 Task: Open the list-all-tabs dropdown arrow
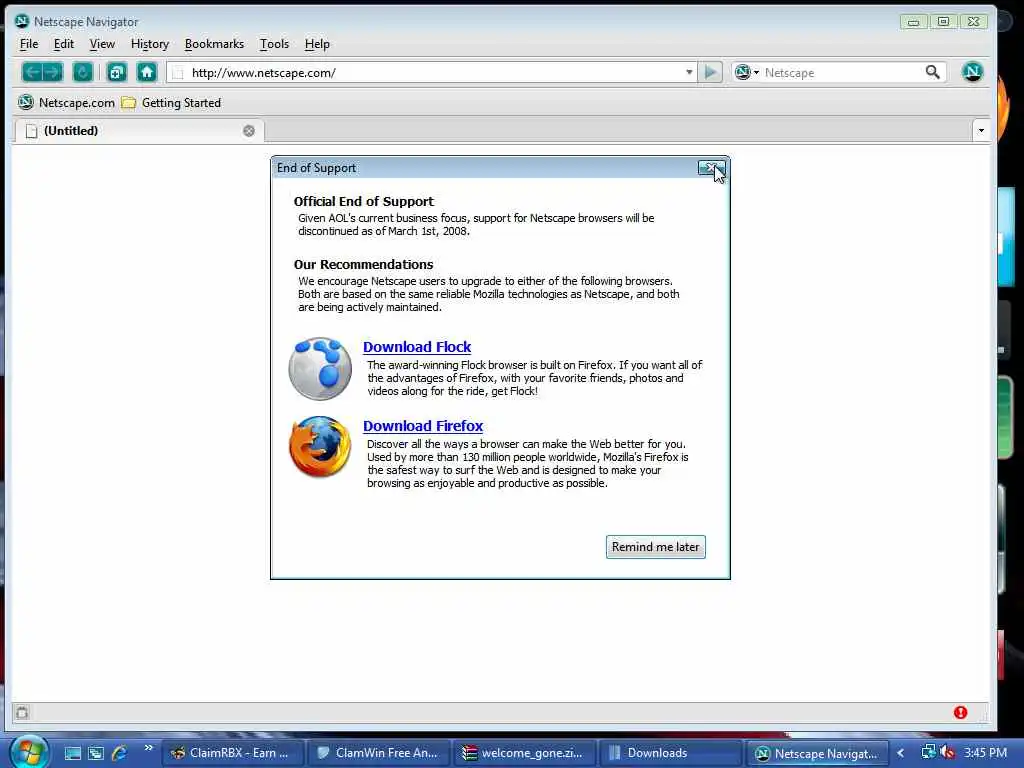[x=981, y=131]
